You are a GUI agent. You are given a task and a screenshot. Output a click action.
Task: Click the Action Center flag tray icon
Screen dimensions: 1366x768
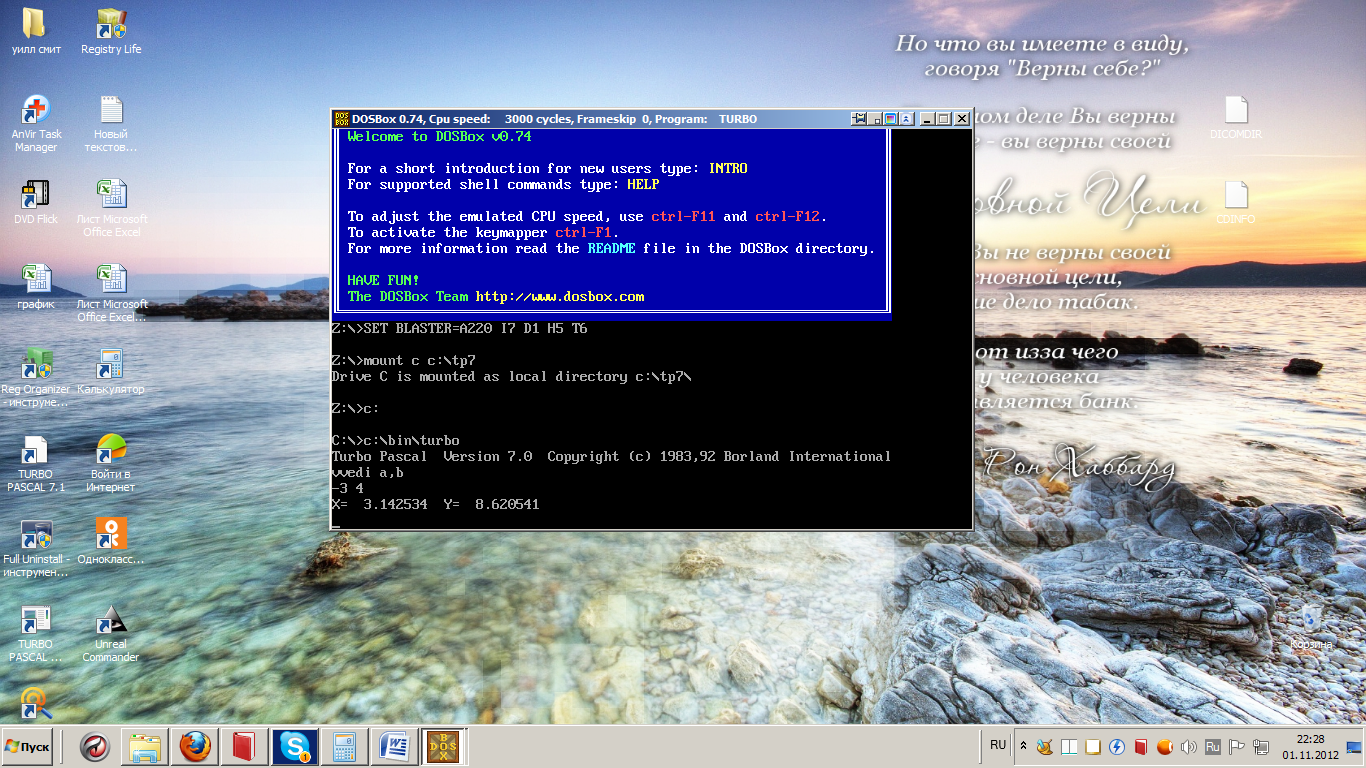1236,747
